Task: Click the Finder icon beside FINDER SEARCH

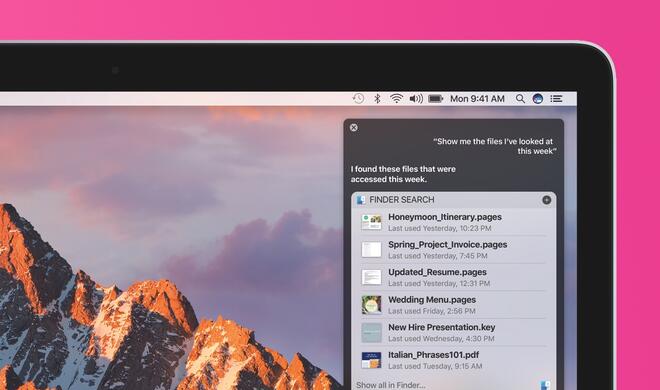Action: tap(361, 200)
